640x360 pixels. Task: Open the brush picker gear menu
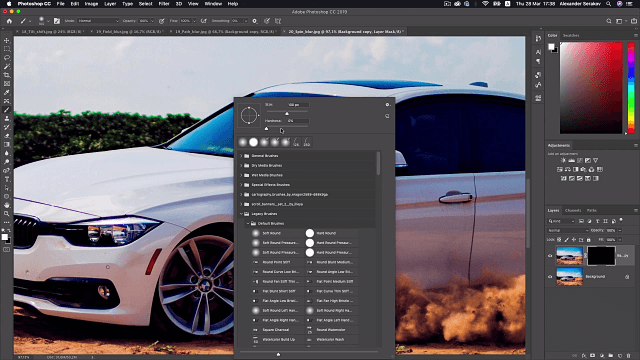(387, 105)
